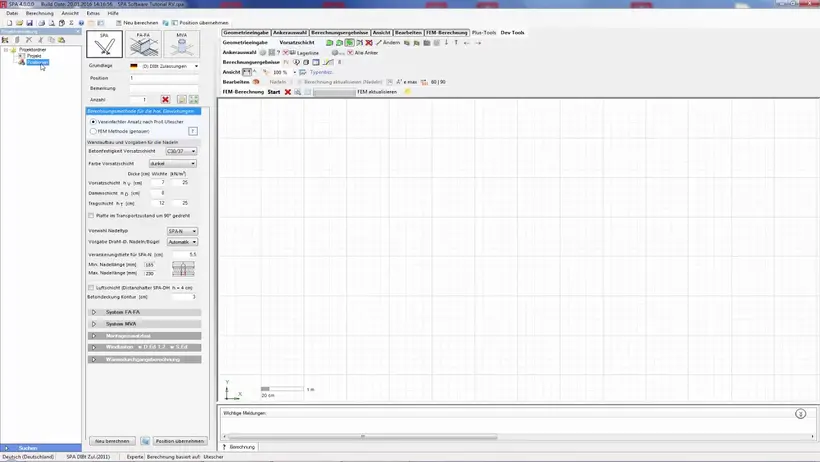Select Vereinfachter Ansatz nach Prof. Utescher

click(x=93, y=121)
